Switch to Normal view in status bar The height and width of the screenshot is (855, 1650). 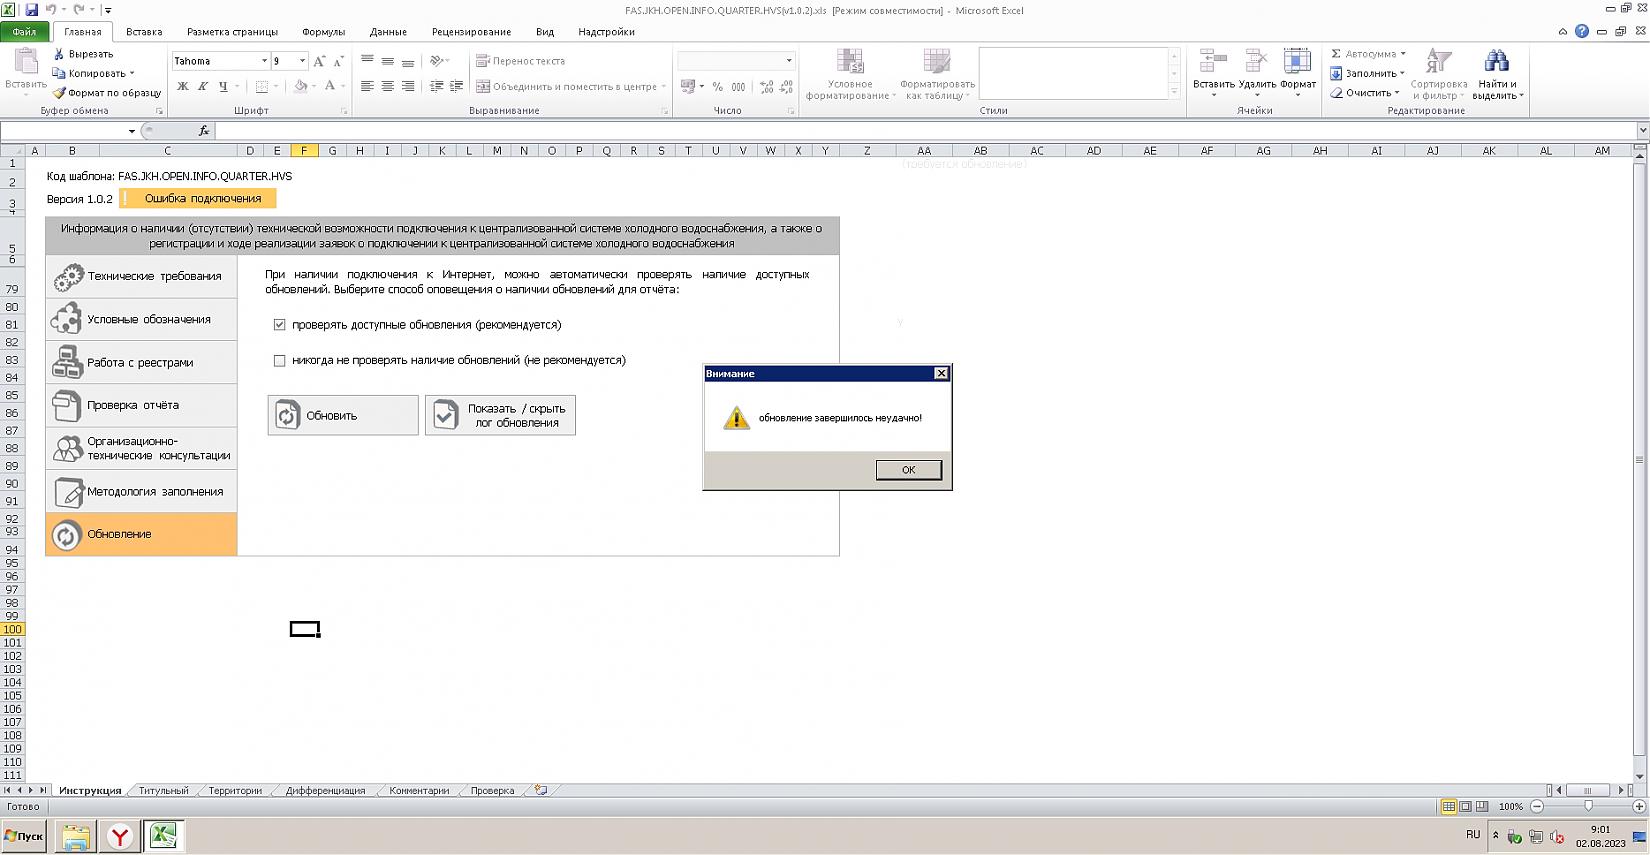point(1448,806)
